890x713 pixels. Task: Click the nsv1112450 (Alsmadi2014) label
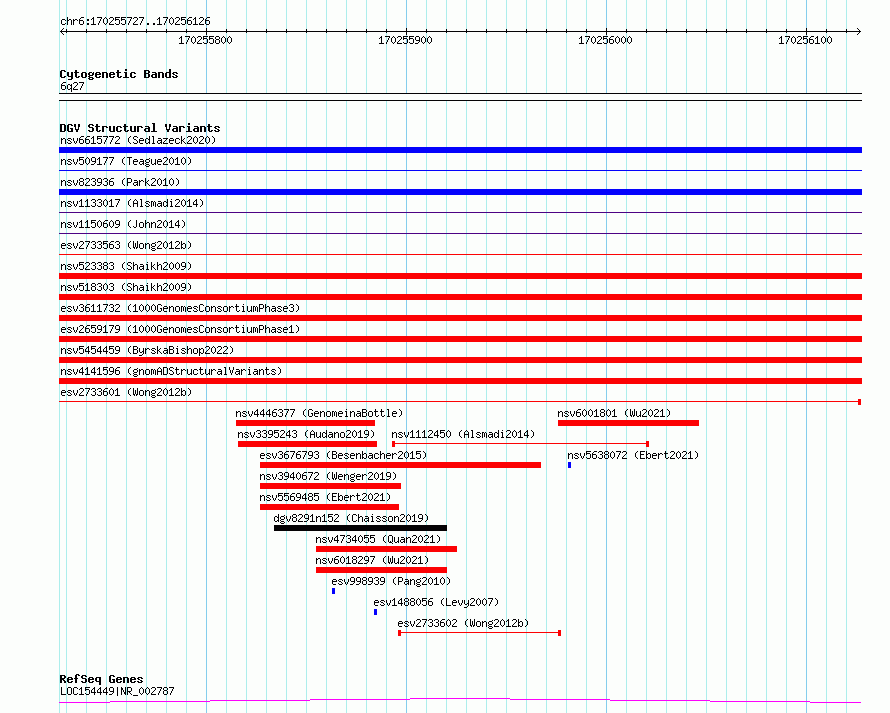pyautogui.click(x=463, y=434)
